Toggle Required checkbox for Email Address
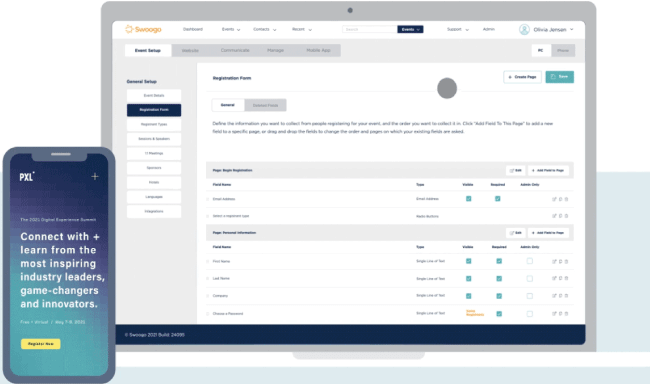The height and width of the screenshot is (384, 650). [x=498, y=199]
